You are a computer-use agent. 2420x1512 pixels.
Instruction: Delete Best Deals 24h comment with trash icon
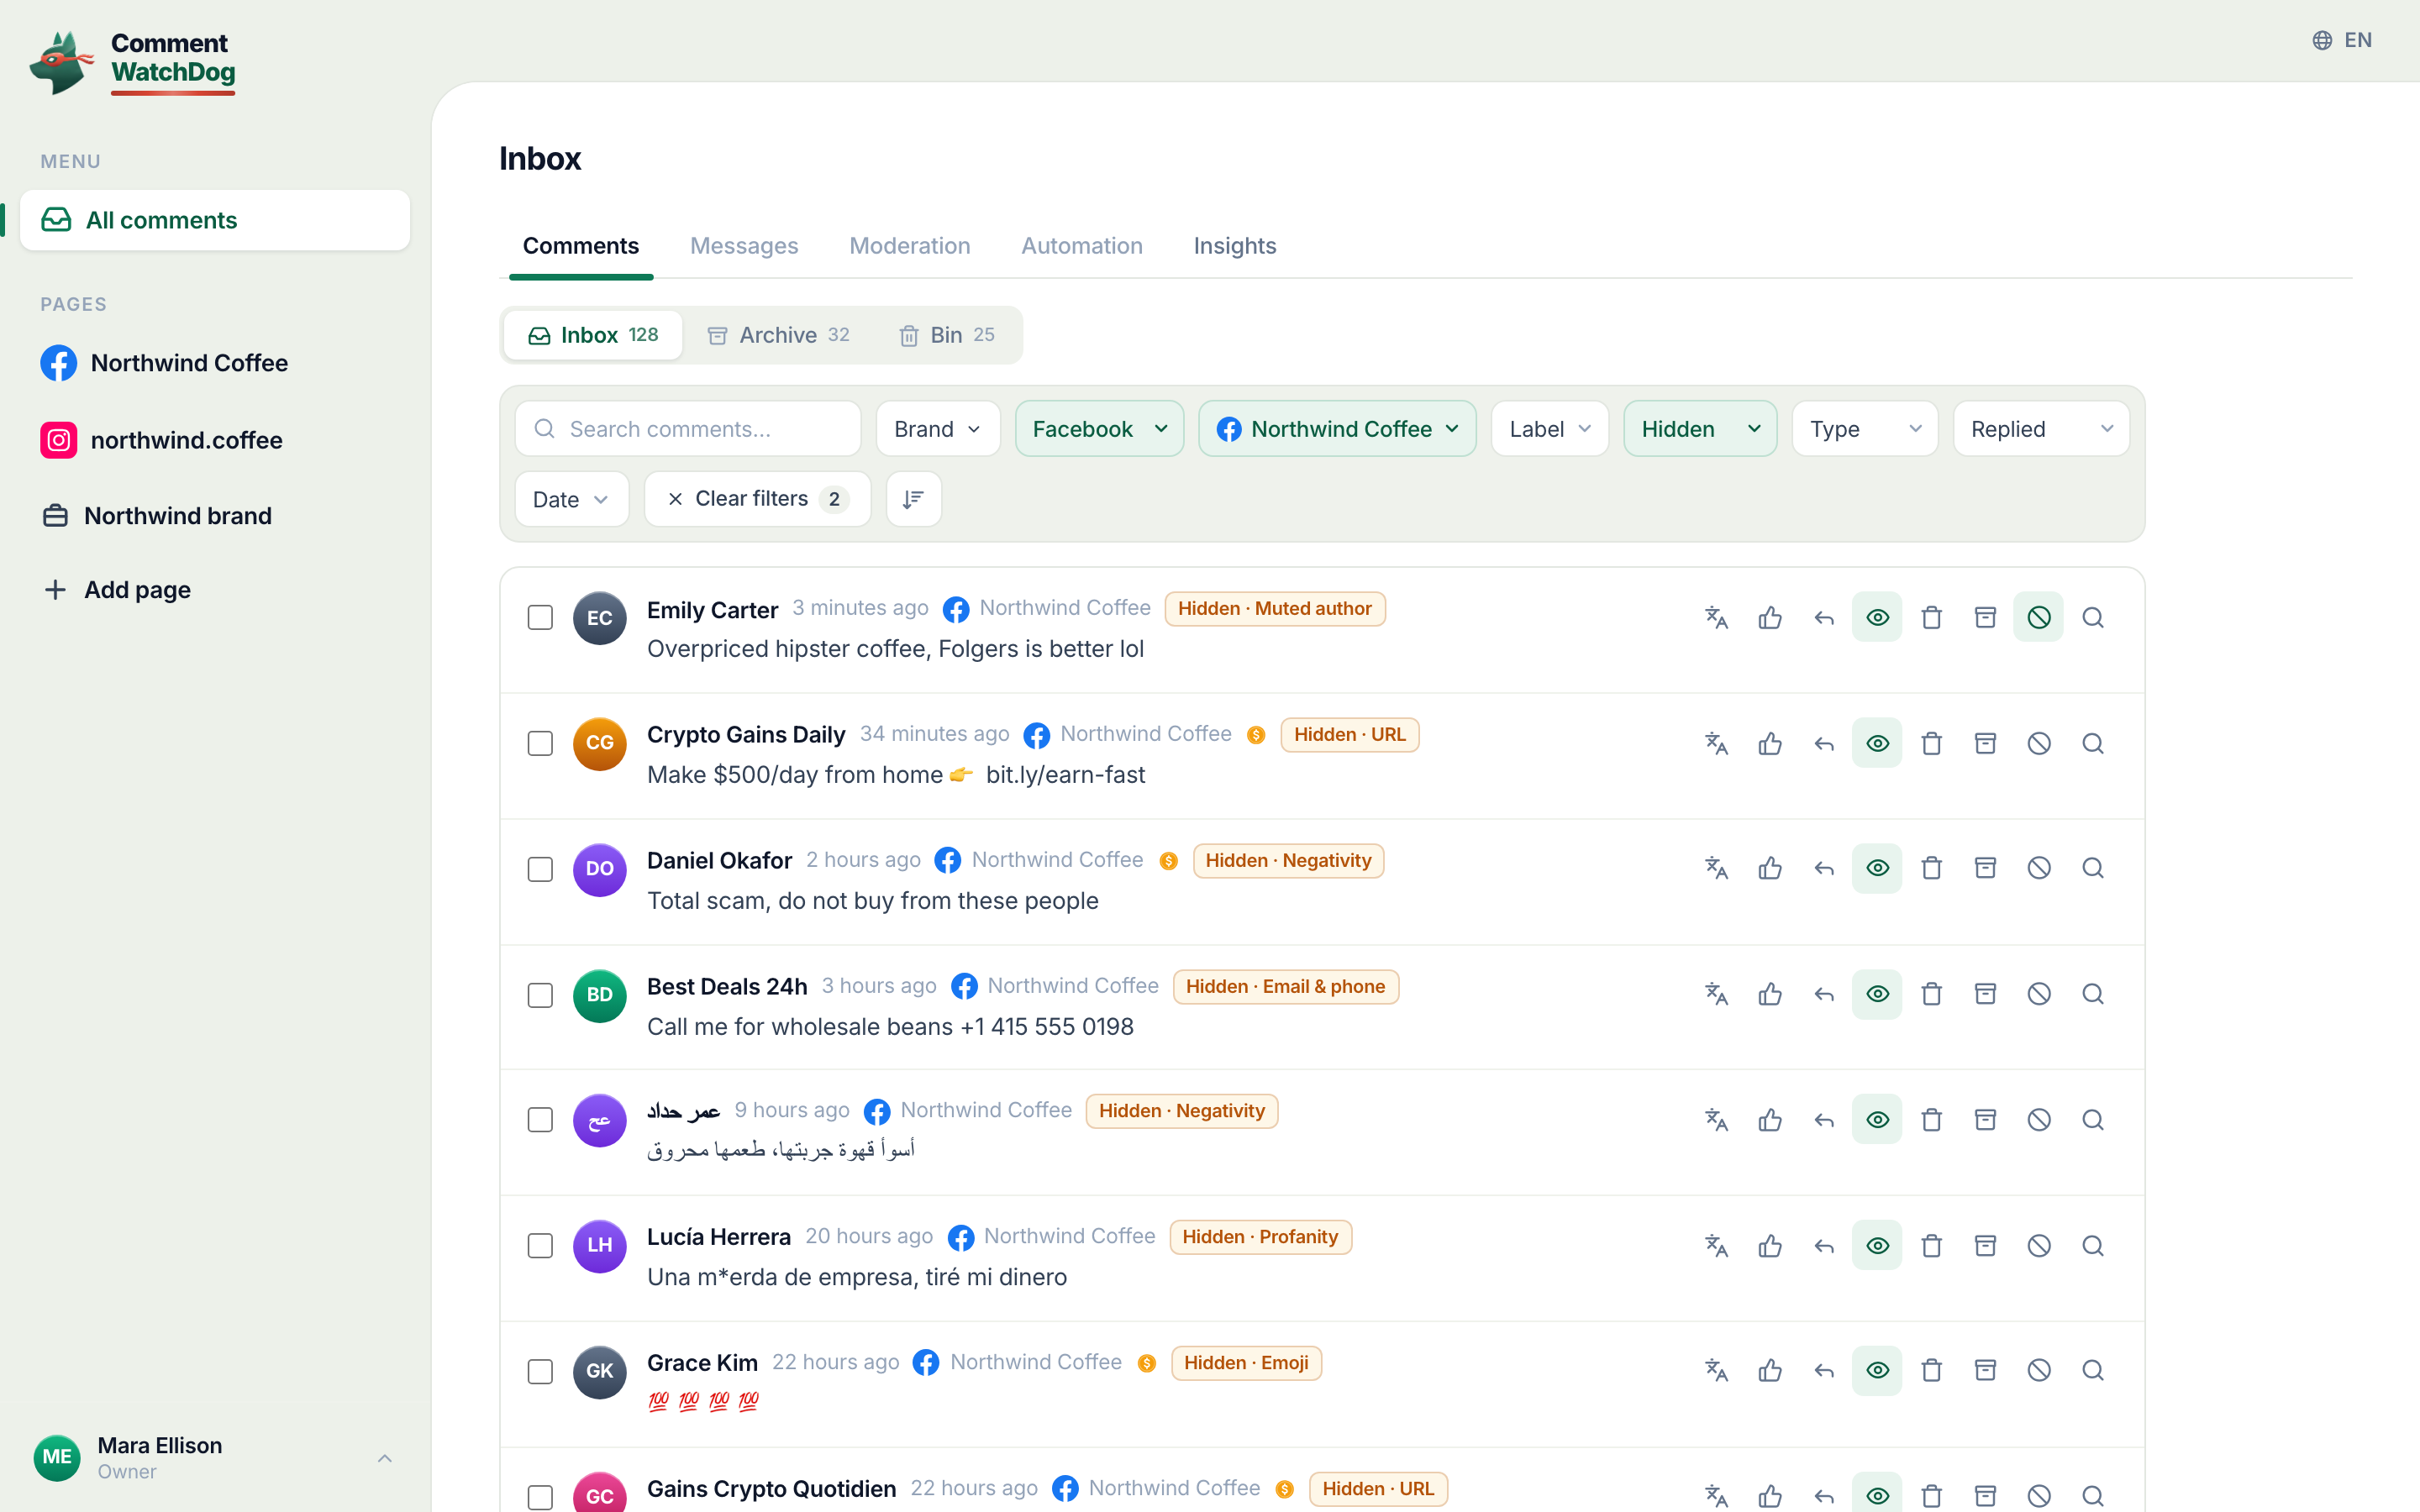click(x=1932, y=994)
